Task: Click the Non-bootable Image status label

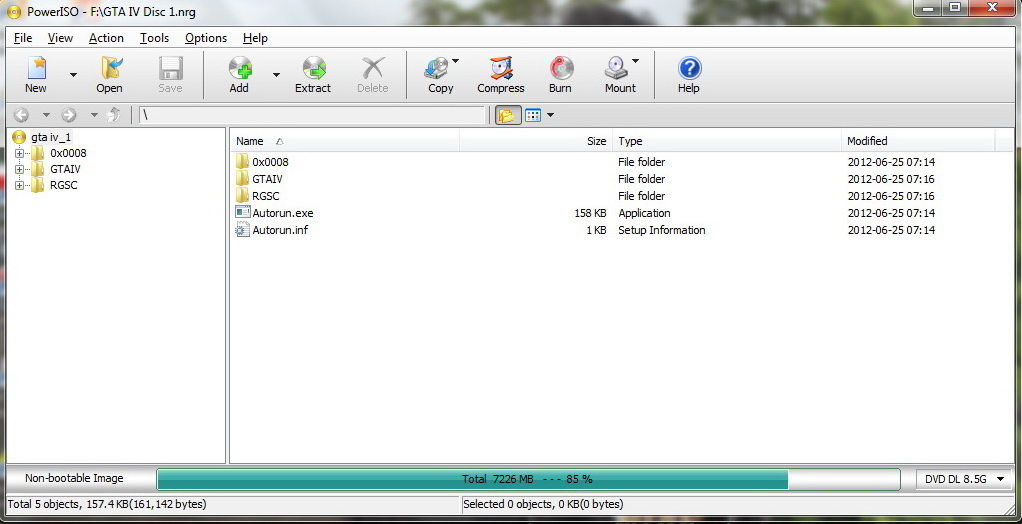Action: click(x=74, y=478)
